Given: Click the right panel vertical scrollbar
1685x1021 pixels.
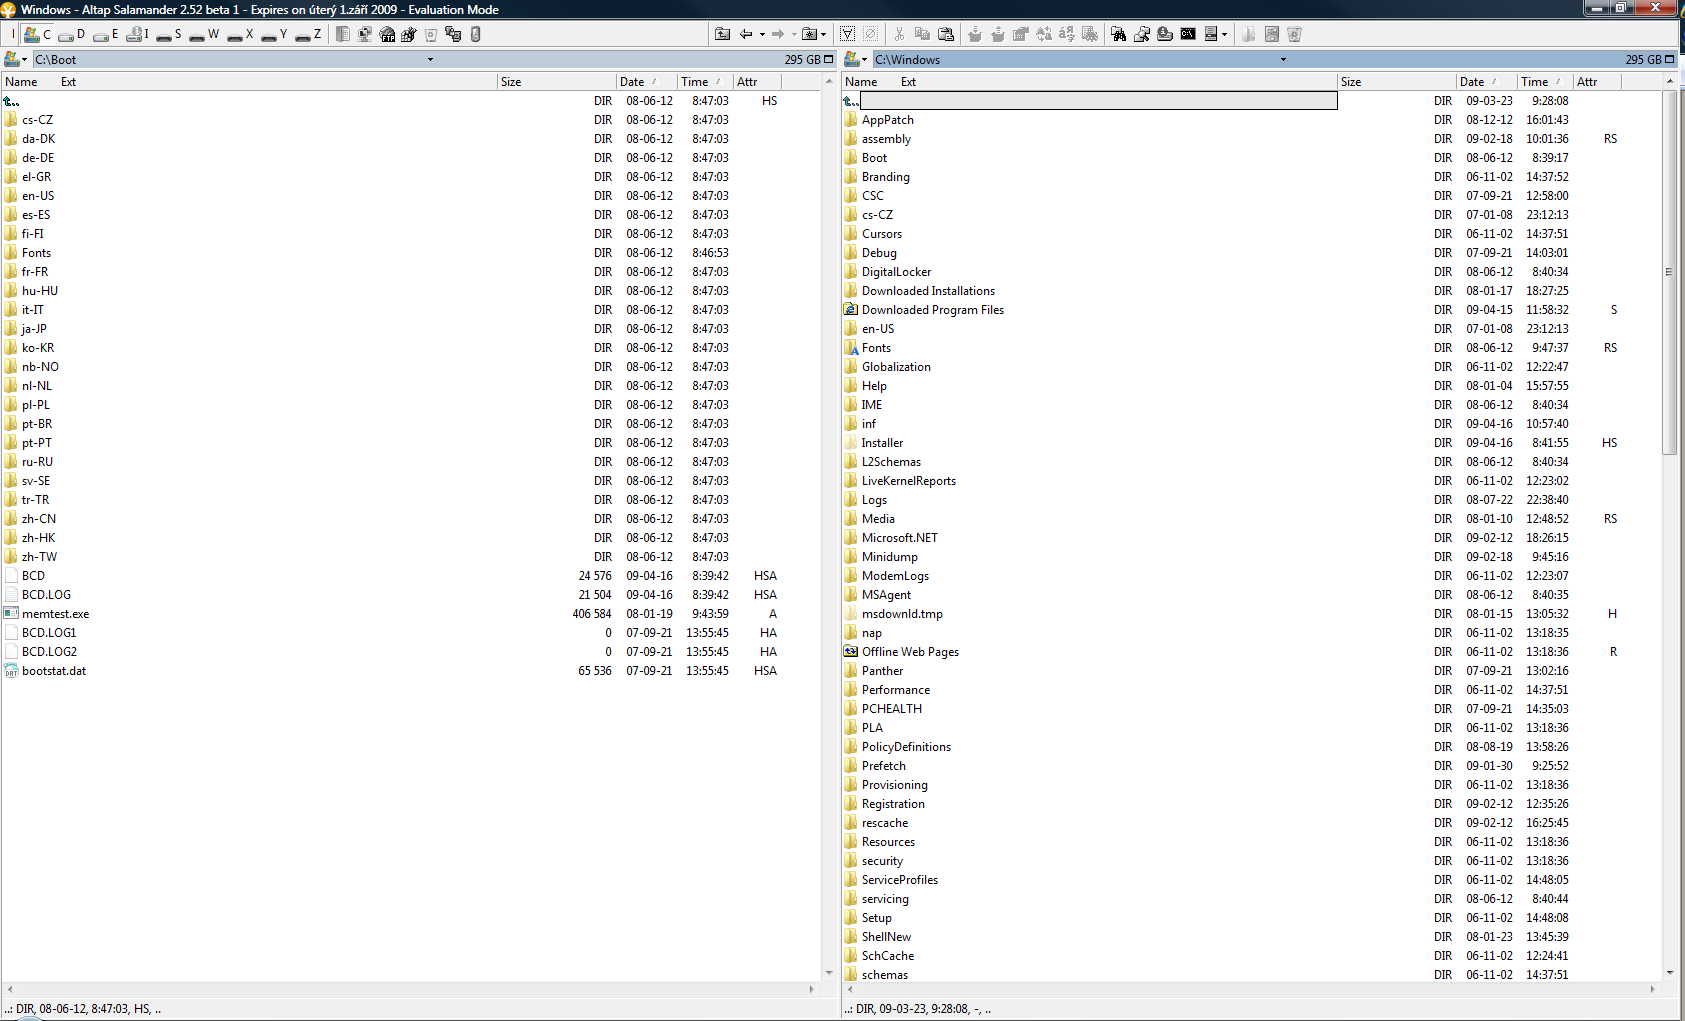Looking at the screenshot, I should coord(1669,272).
